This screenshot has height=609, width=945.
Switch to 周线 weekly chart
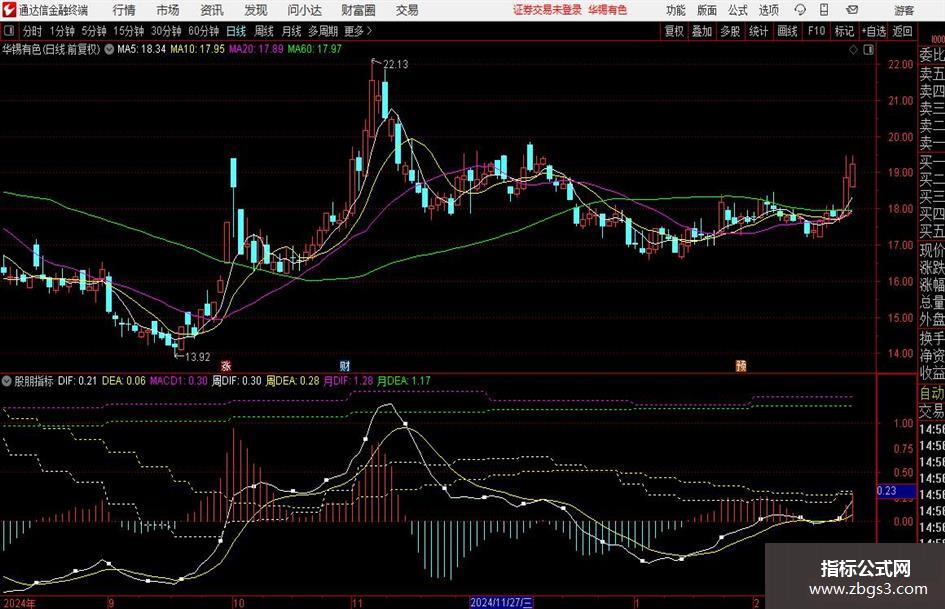pyautogui.click(x=263, y=31)
